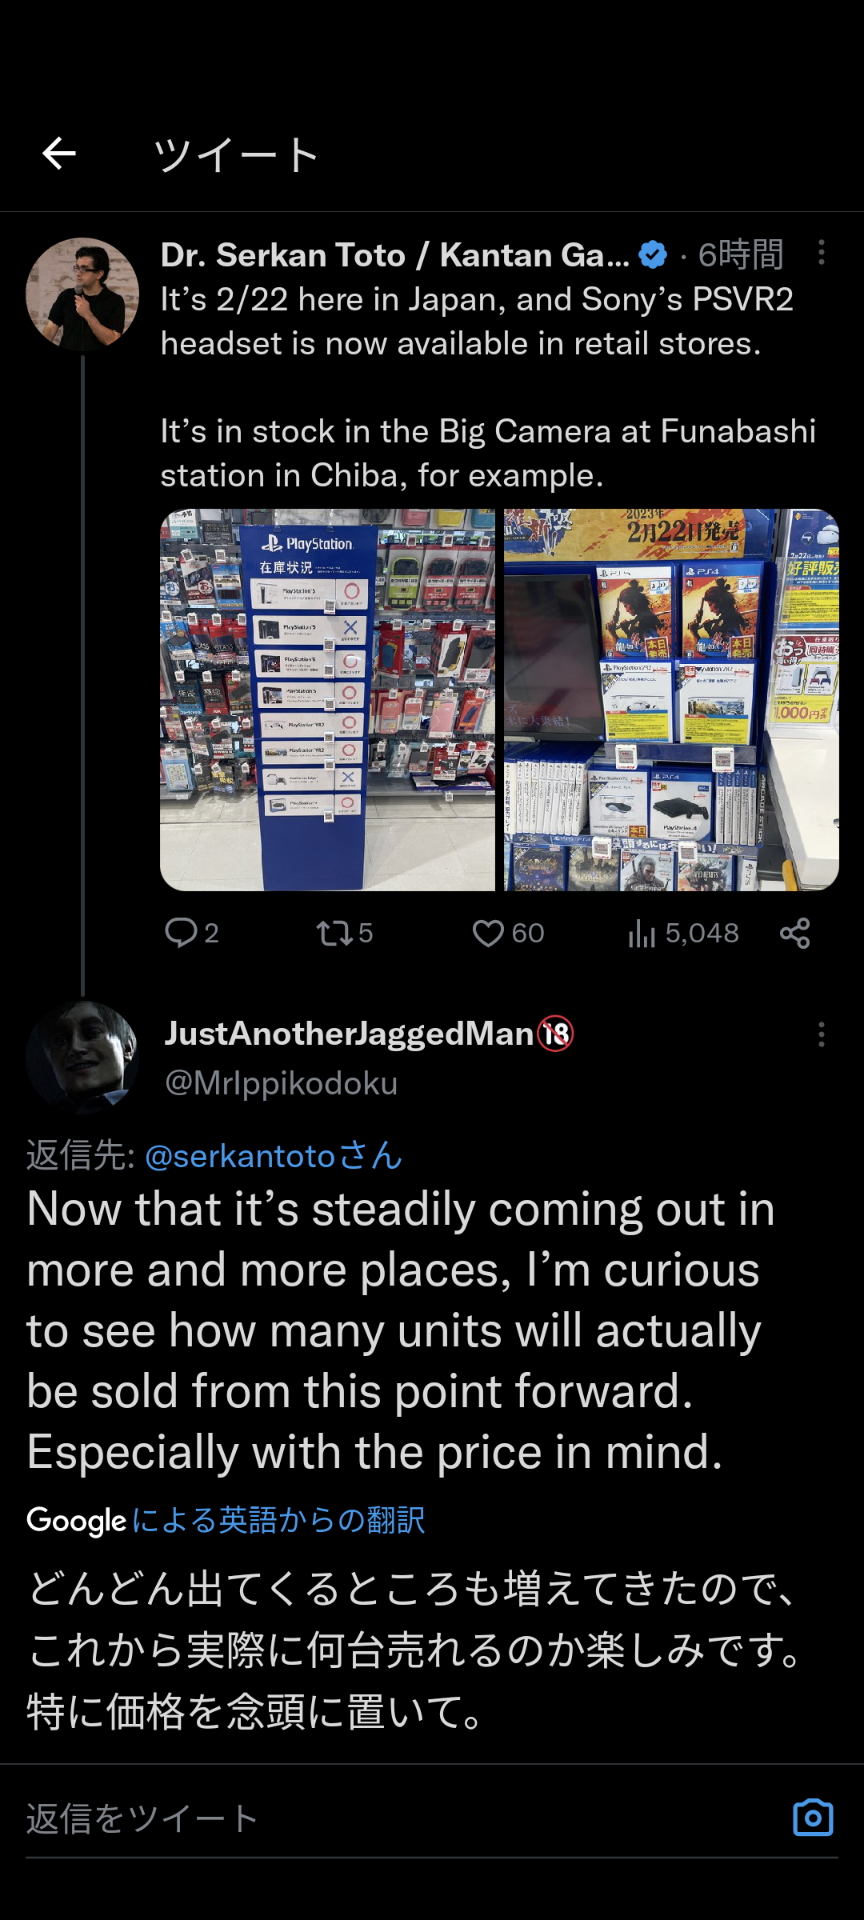
Task: Share Serkan Toto's tweet
Action: 795,933
